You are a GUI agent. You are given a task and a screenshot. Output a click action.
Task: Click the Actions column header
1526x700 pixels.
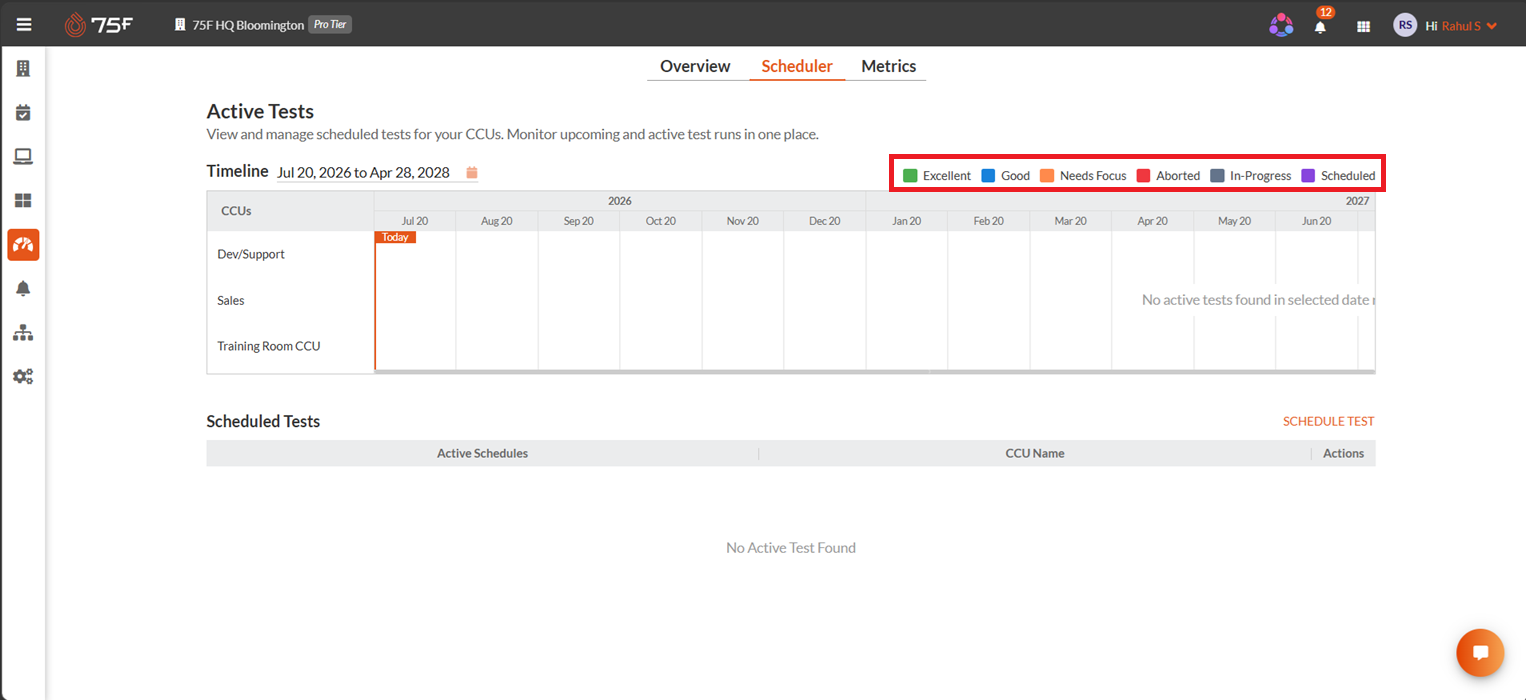coord(1343,453)
